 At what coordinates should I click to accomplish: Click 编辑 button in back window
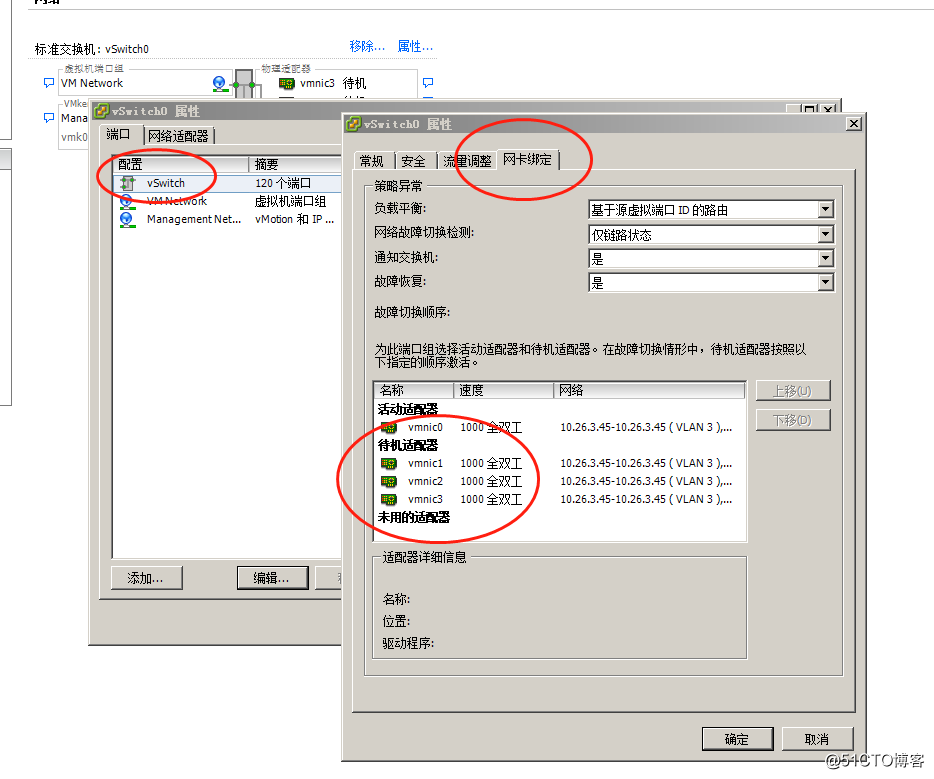click(x=272, y=578)
